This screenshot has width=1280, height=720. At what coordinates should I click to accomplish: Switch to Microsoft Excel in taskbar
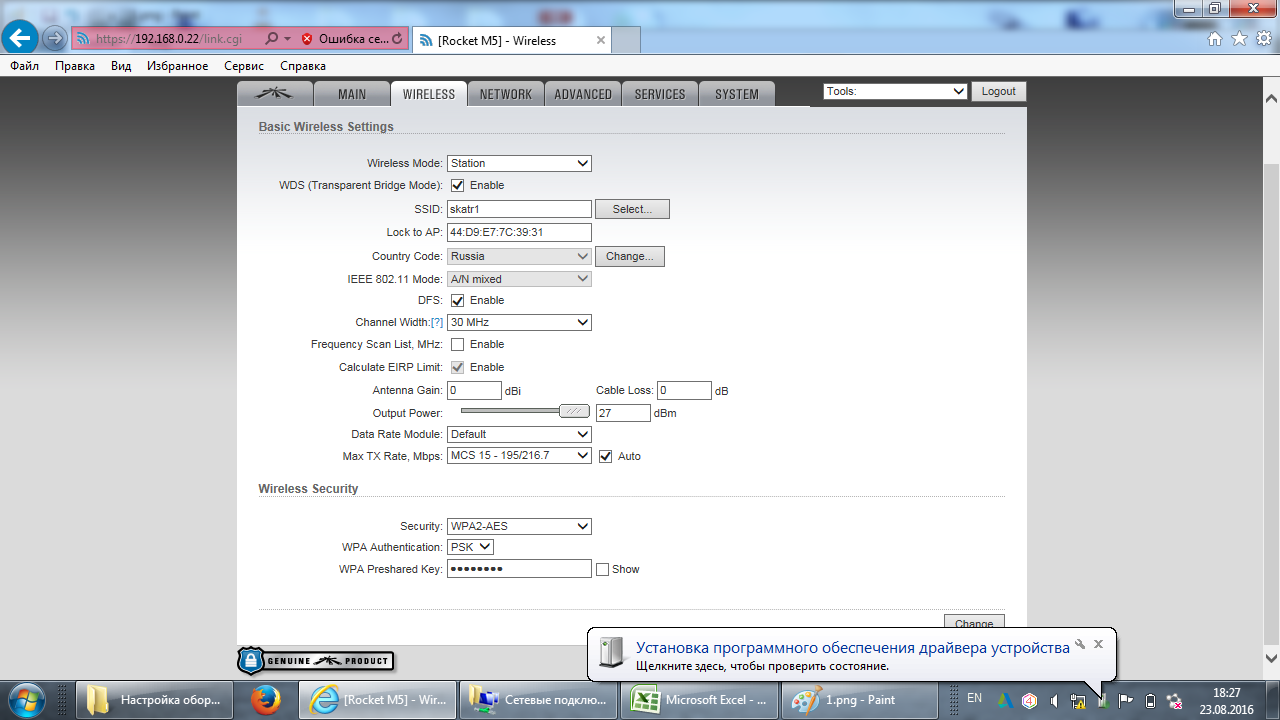coord(698,700)
